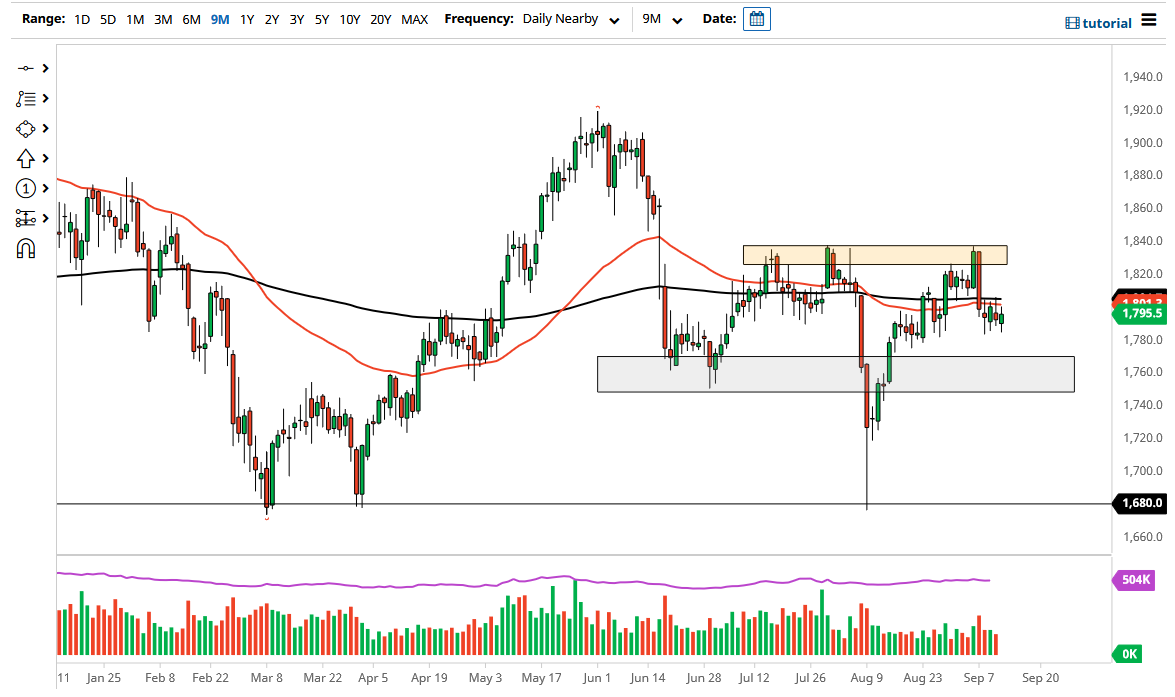Open the date calendar picker
This screenshot has height=697, width=1175.
757,19
